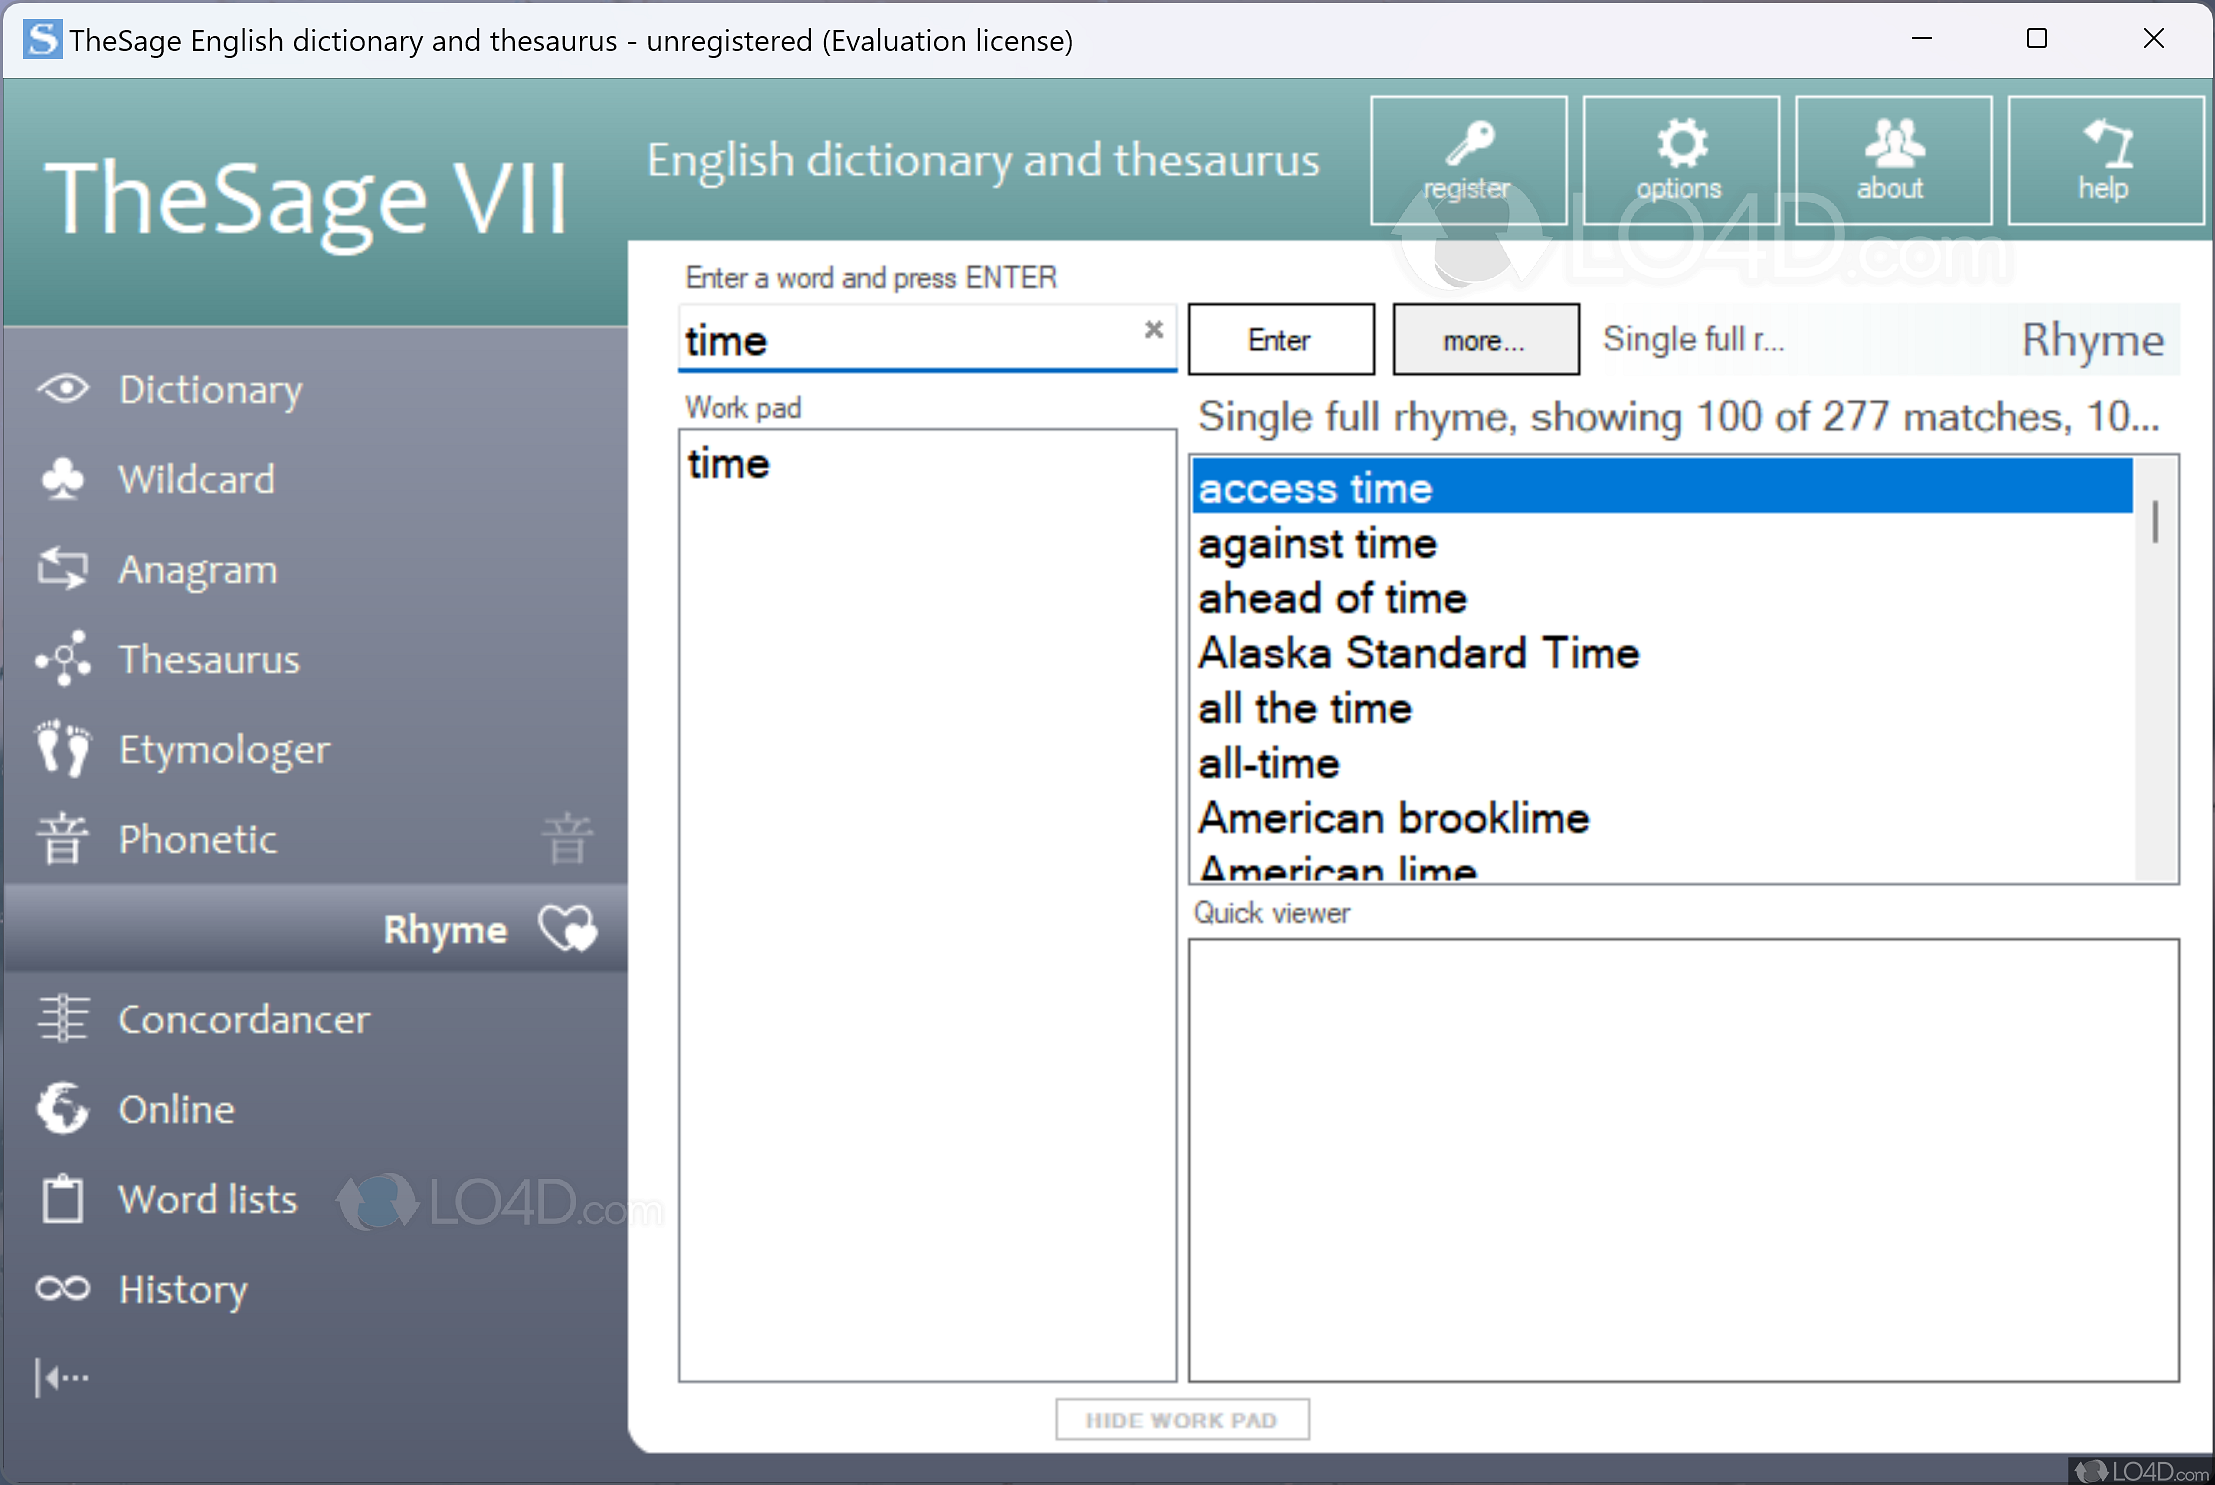The height and width of the screenshot is (1485, 2215).
Task: Collapse the sidebar with the arrow icon
Action: pos(62,1378)
